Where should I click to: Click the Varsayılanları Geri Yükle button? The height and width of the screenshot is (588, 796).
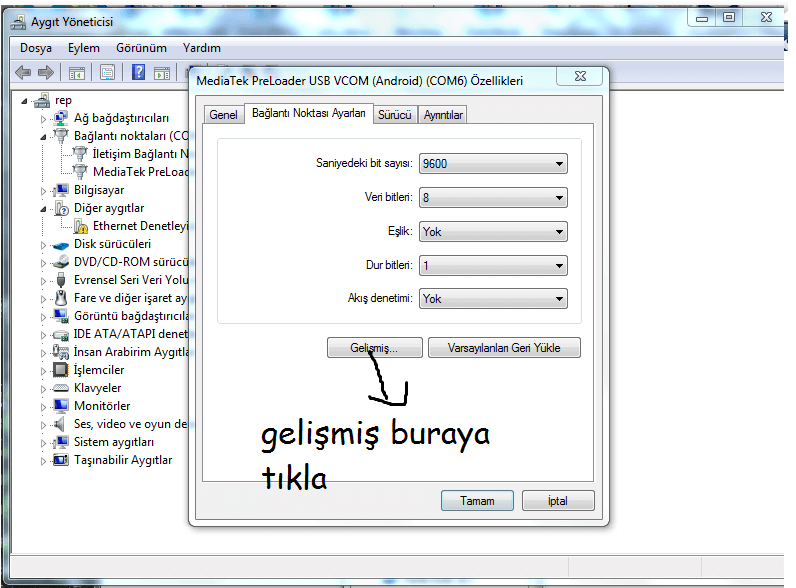click(504, 348)
